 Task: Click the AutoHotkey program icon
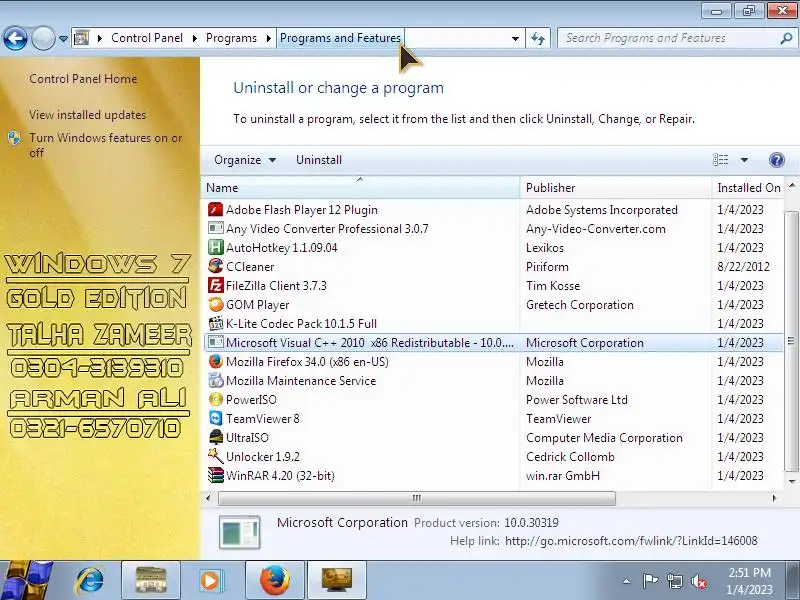coord(216,247)
